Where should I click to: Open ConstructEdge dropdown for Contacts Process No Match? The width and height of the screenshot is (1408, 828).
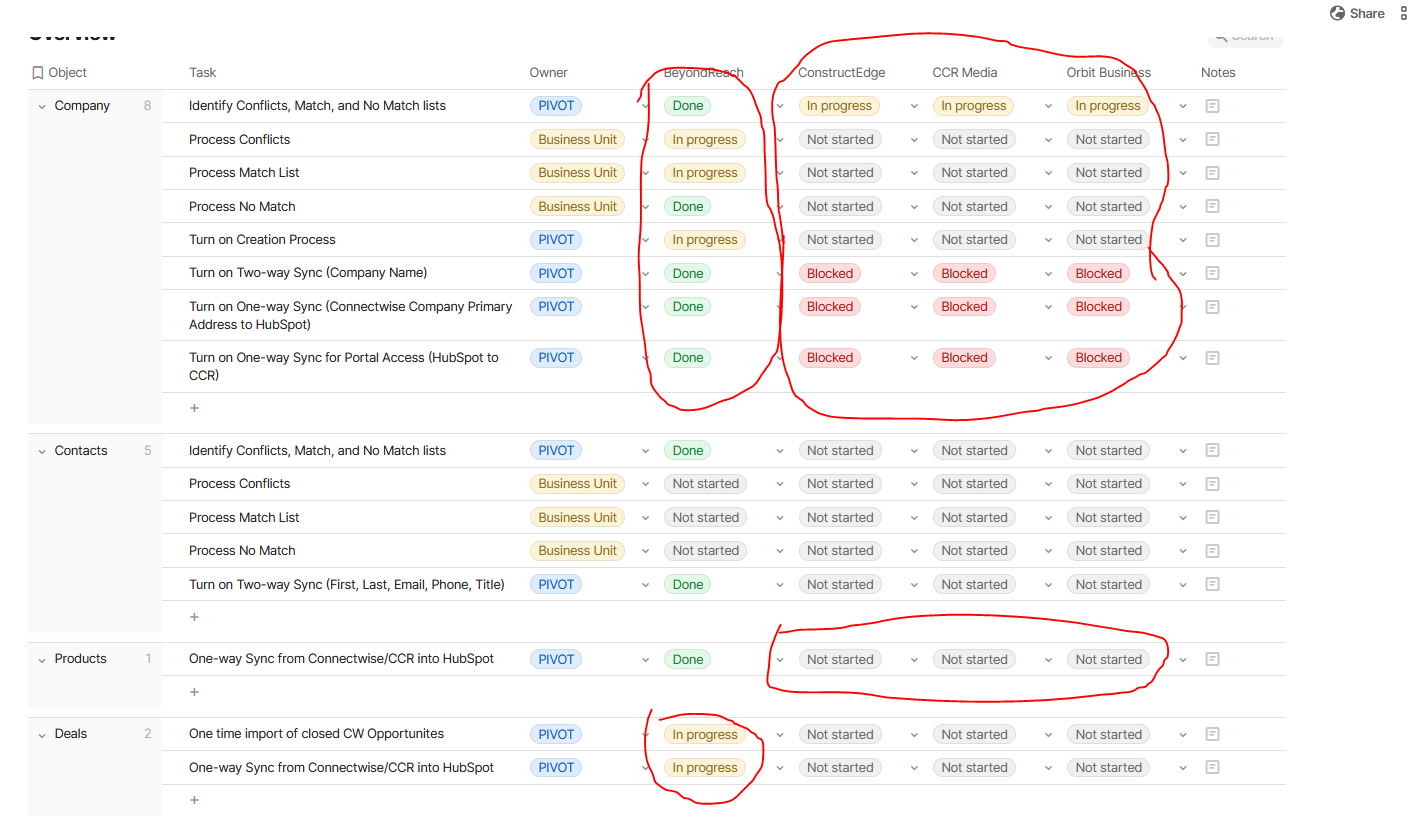(914, 551)
